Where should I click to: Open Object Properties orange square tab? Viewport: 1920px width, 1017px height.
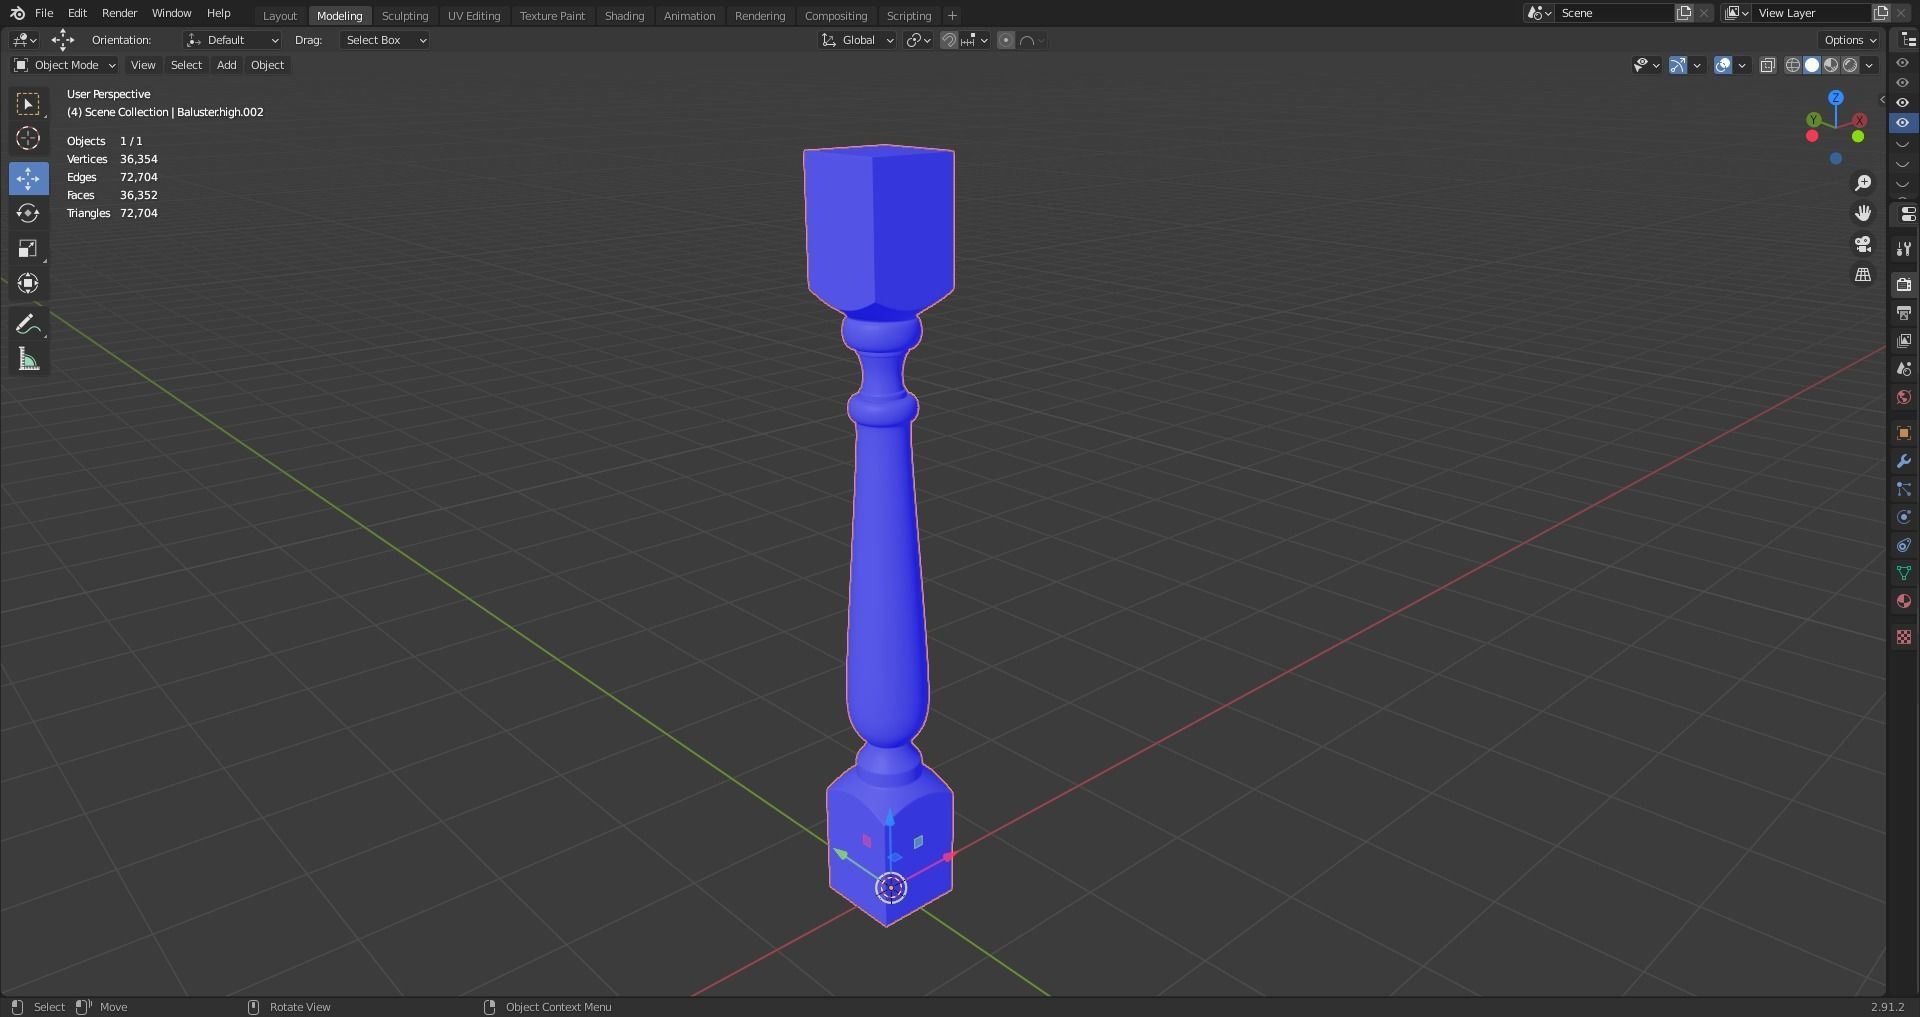[x=1904, y=433]
